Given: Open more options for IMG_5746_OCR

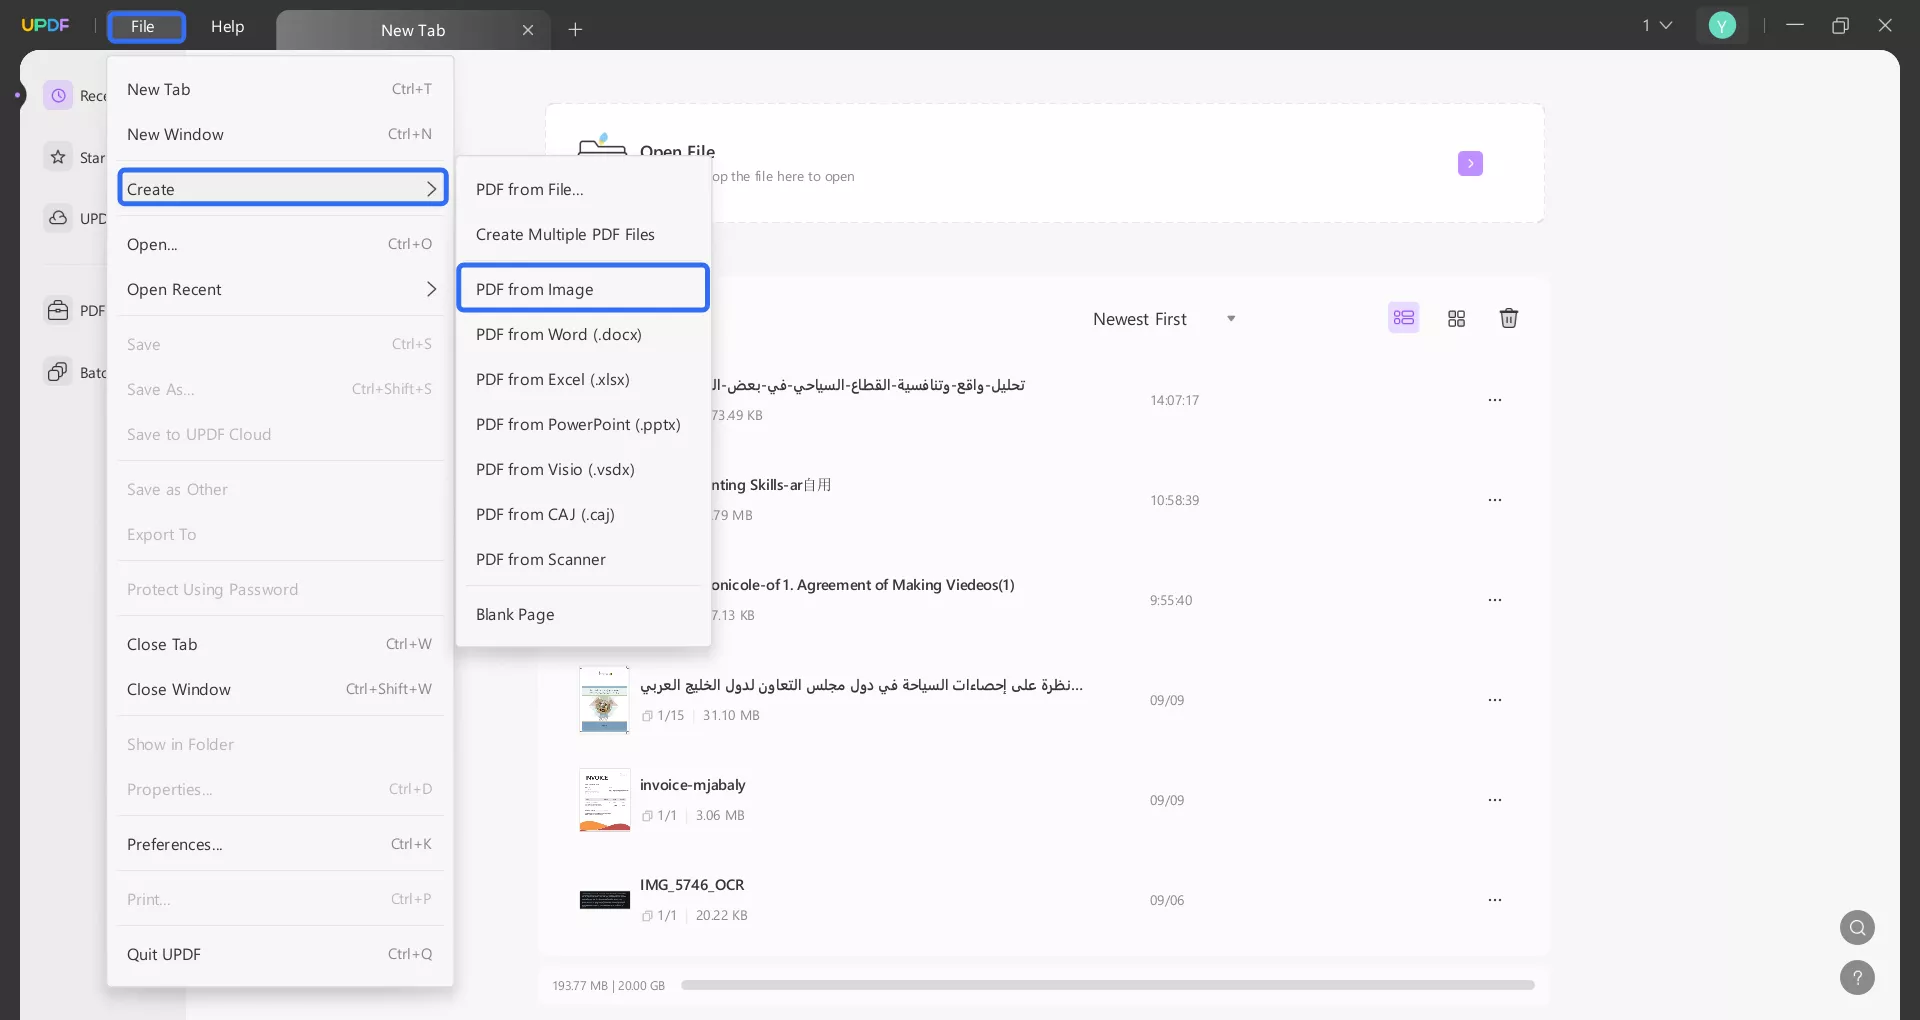Looking at the screenshot, I should [1495, 900].
